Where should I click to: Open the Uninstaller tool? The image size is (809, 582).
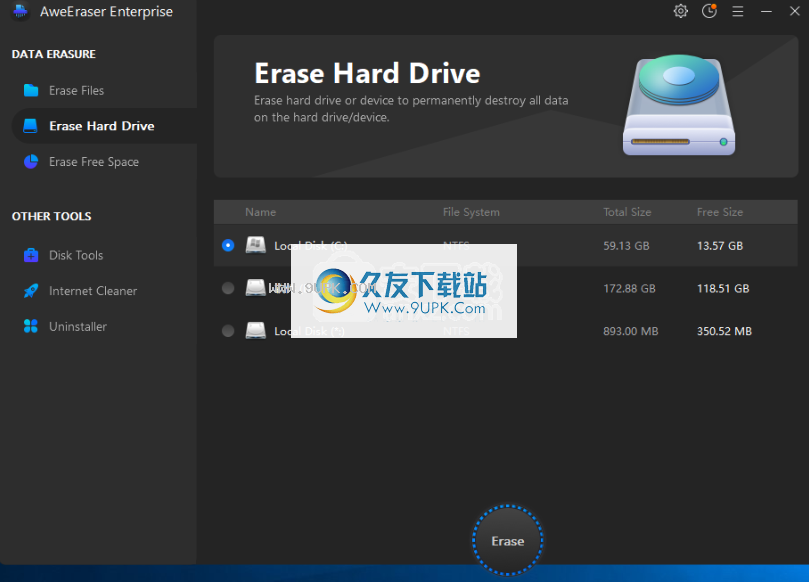coord(78,326)
